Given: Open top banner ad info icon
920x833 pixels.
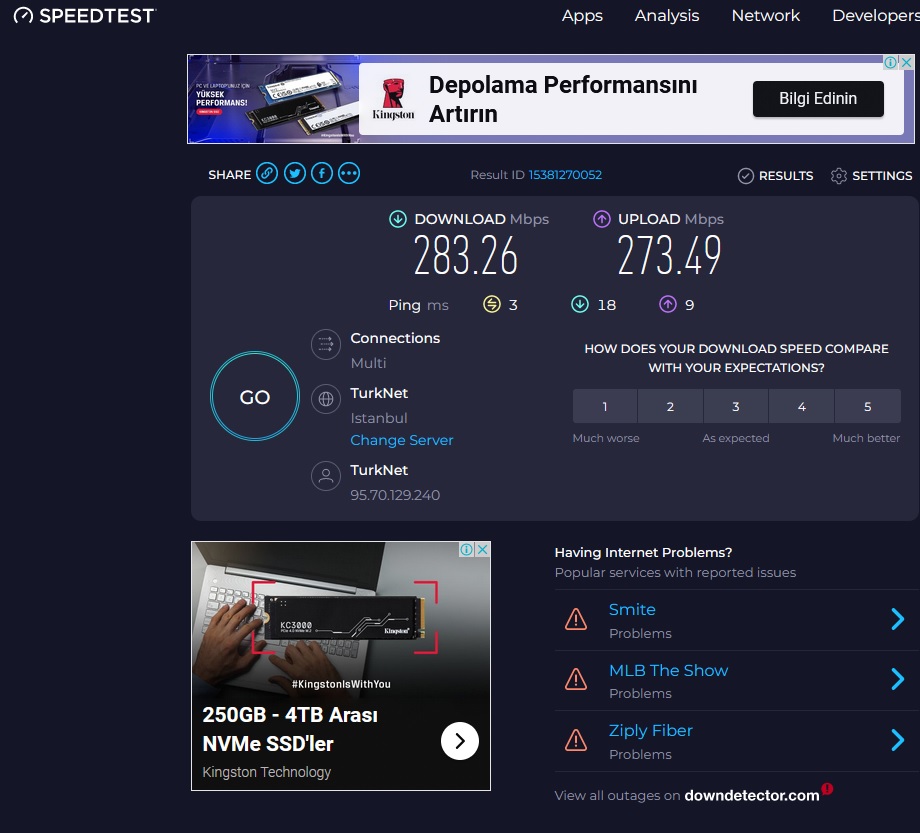Looking at the screenshot, I should pyautogui.click(x=891, y=62).
